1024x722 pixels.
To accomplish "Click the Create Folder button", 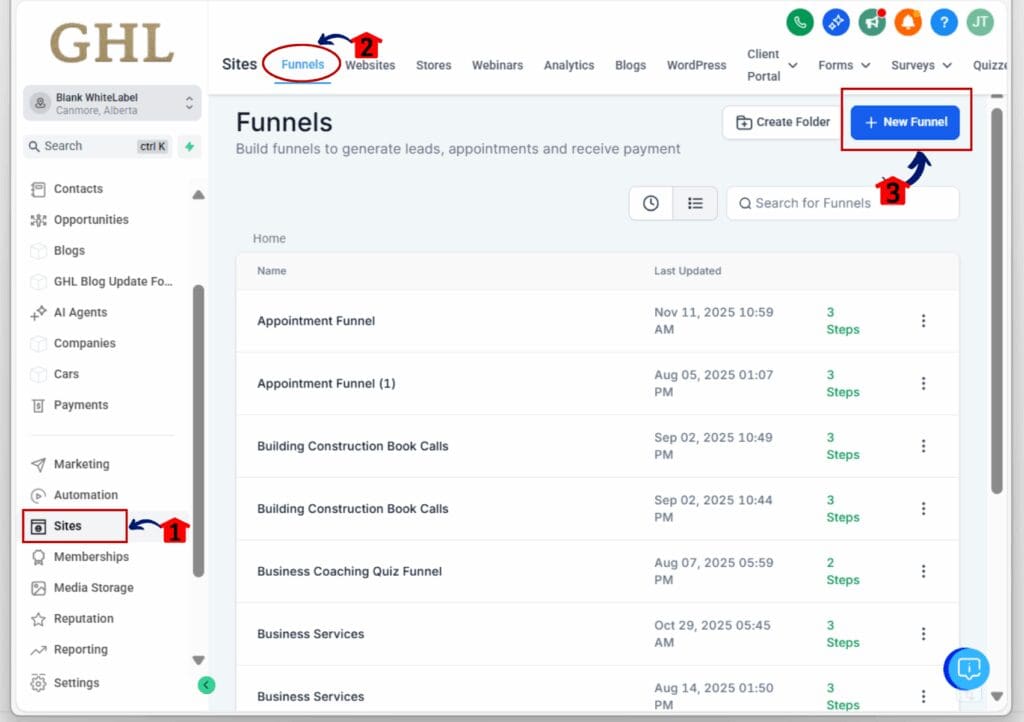I will (x=782, y=122).
